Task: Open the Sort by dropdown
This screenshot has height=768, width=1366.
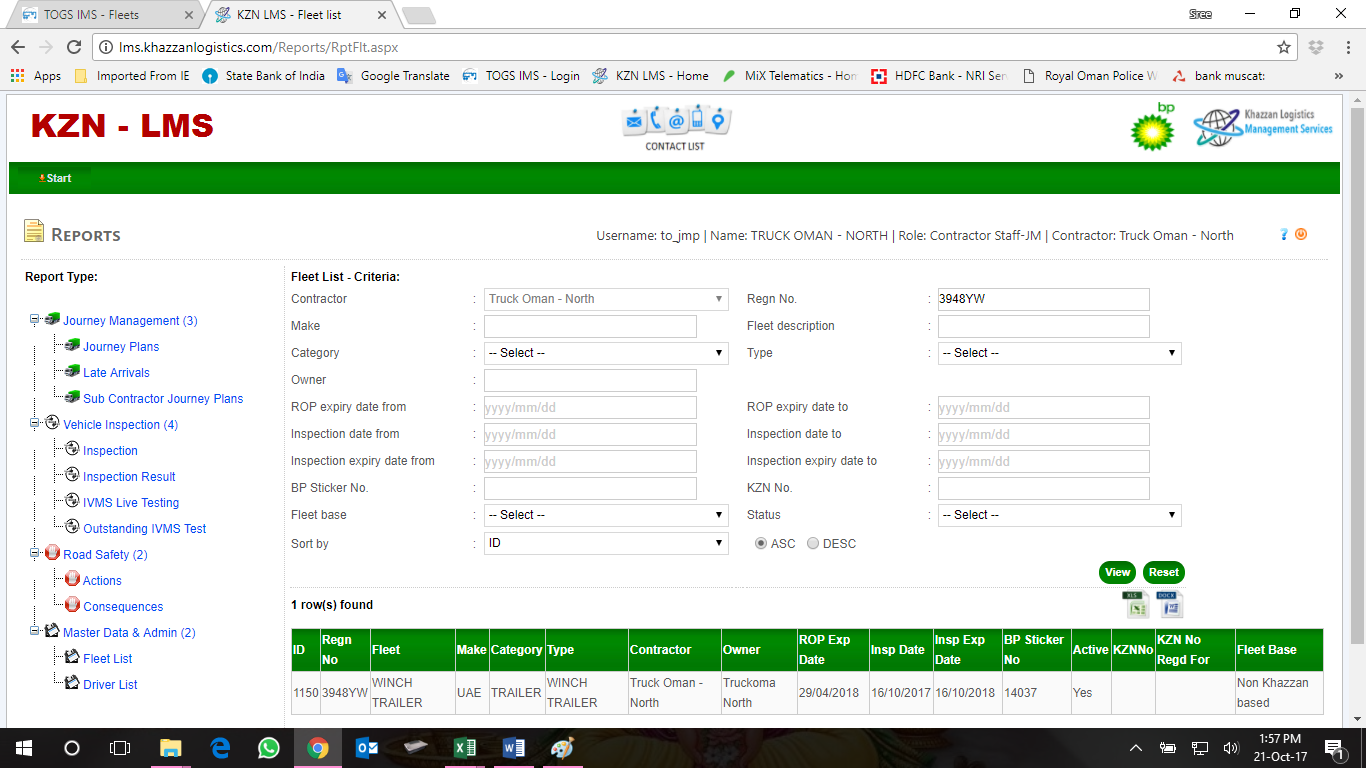Action: tap(606, 544)
